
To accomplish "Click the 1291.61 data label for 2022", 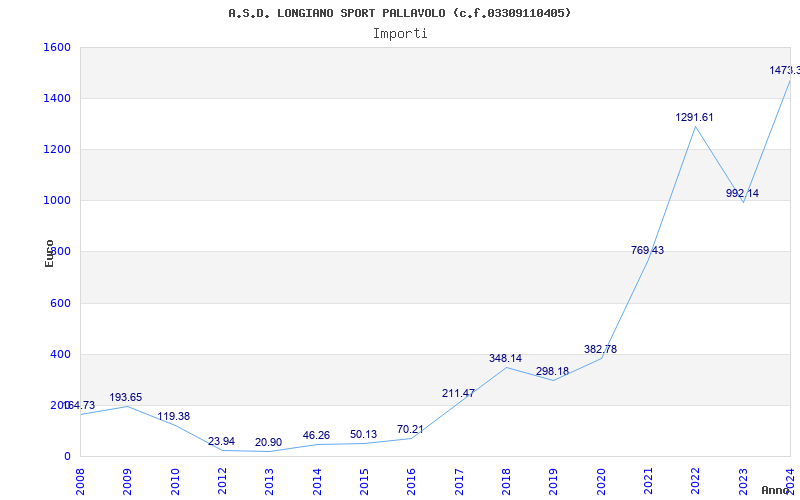I will tap(694, 117).
